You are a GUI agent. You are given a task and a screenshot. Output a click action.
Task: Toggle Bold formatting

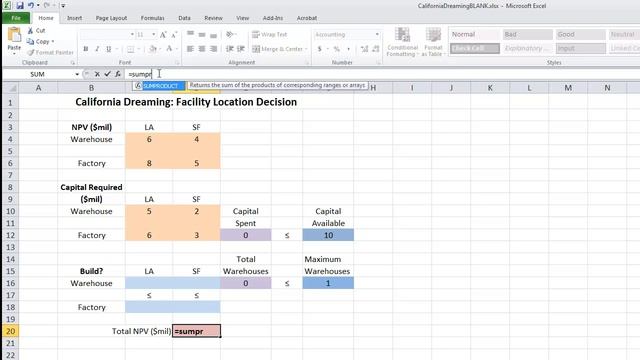tap(86, 49)
